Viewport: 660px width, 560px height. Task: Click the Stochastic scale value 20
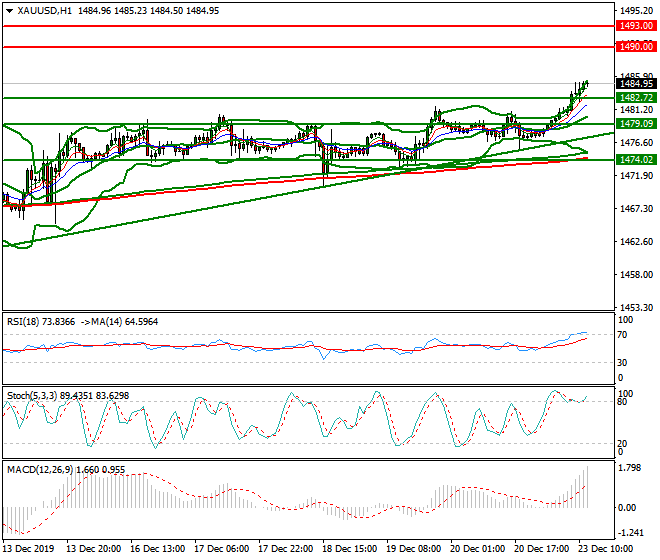(x=622, y=444)
